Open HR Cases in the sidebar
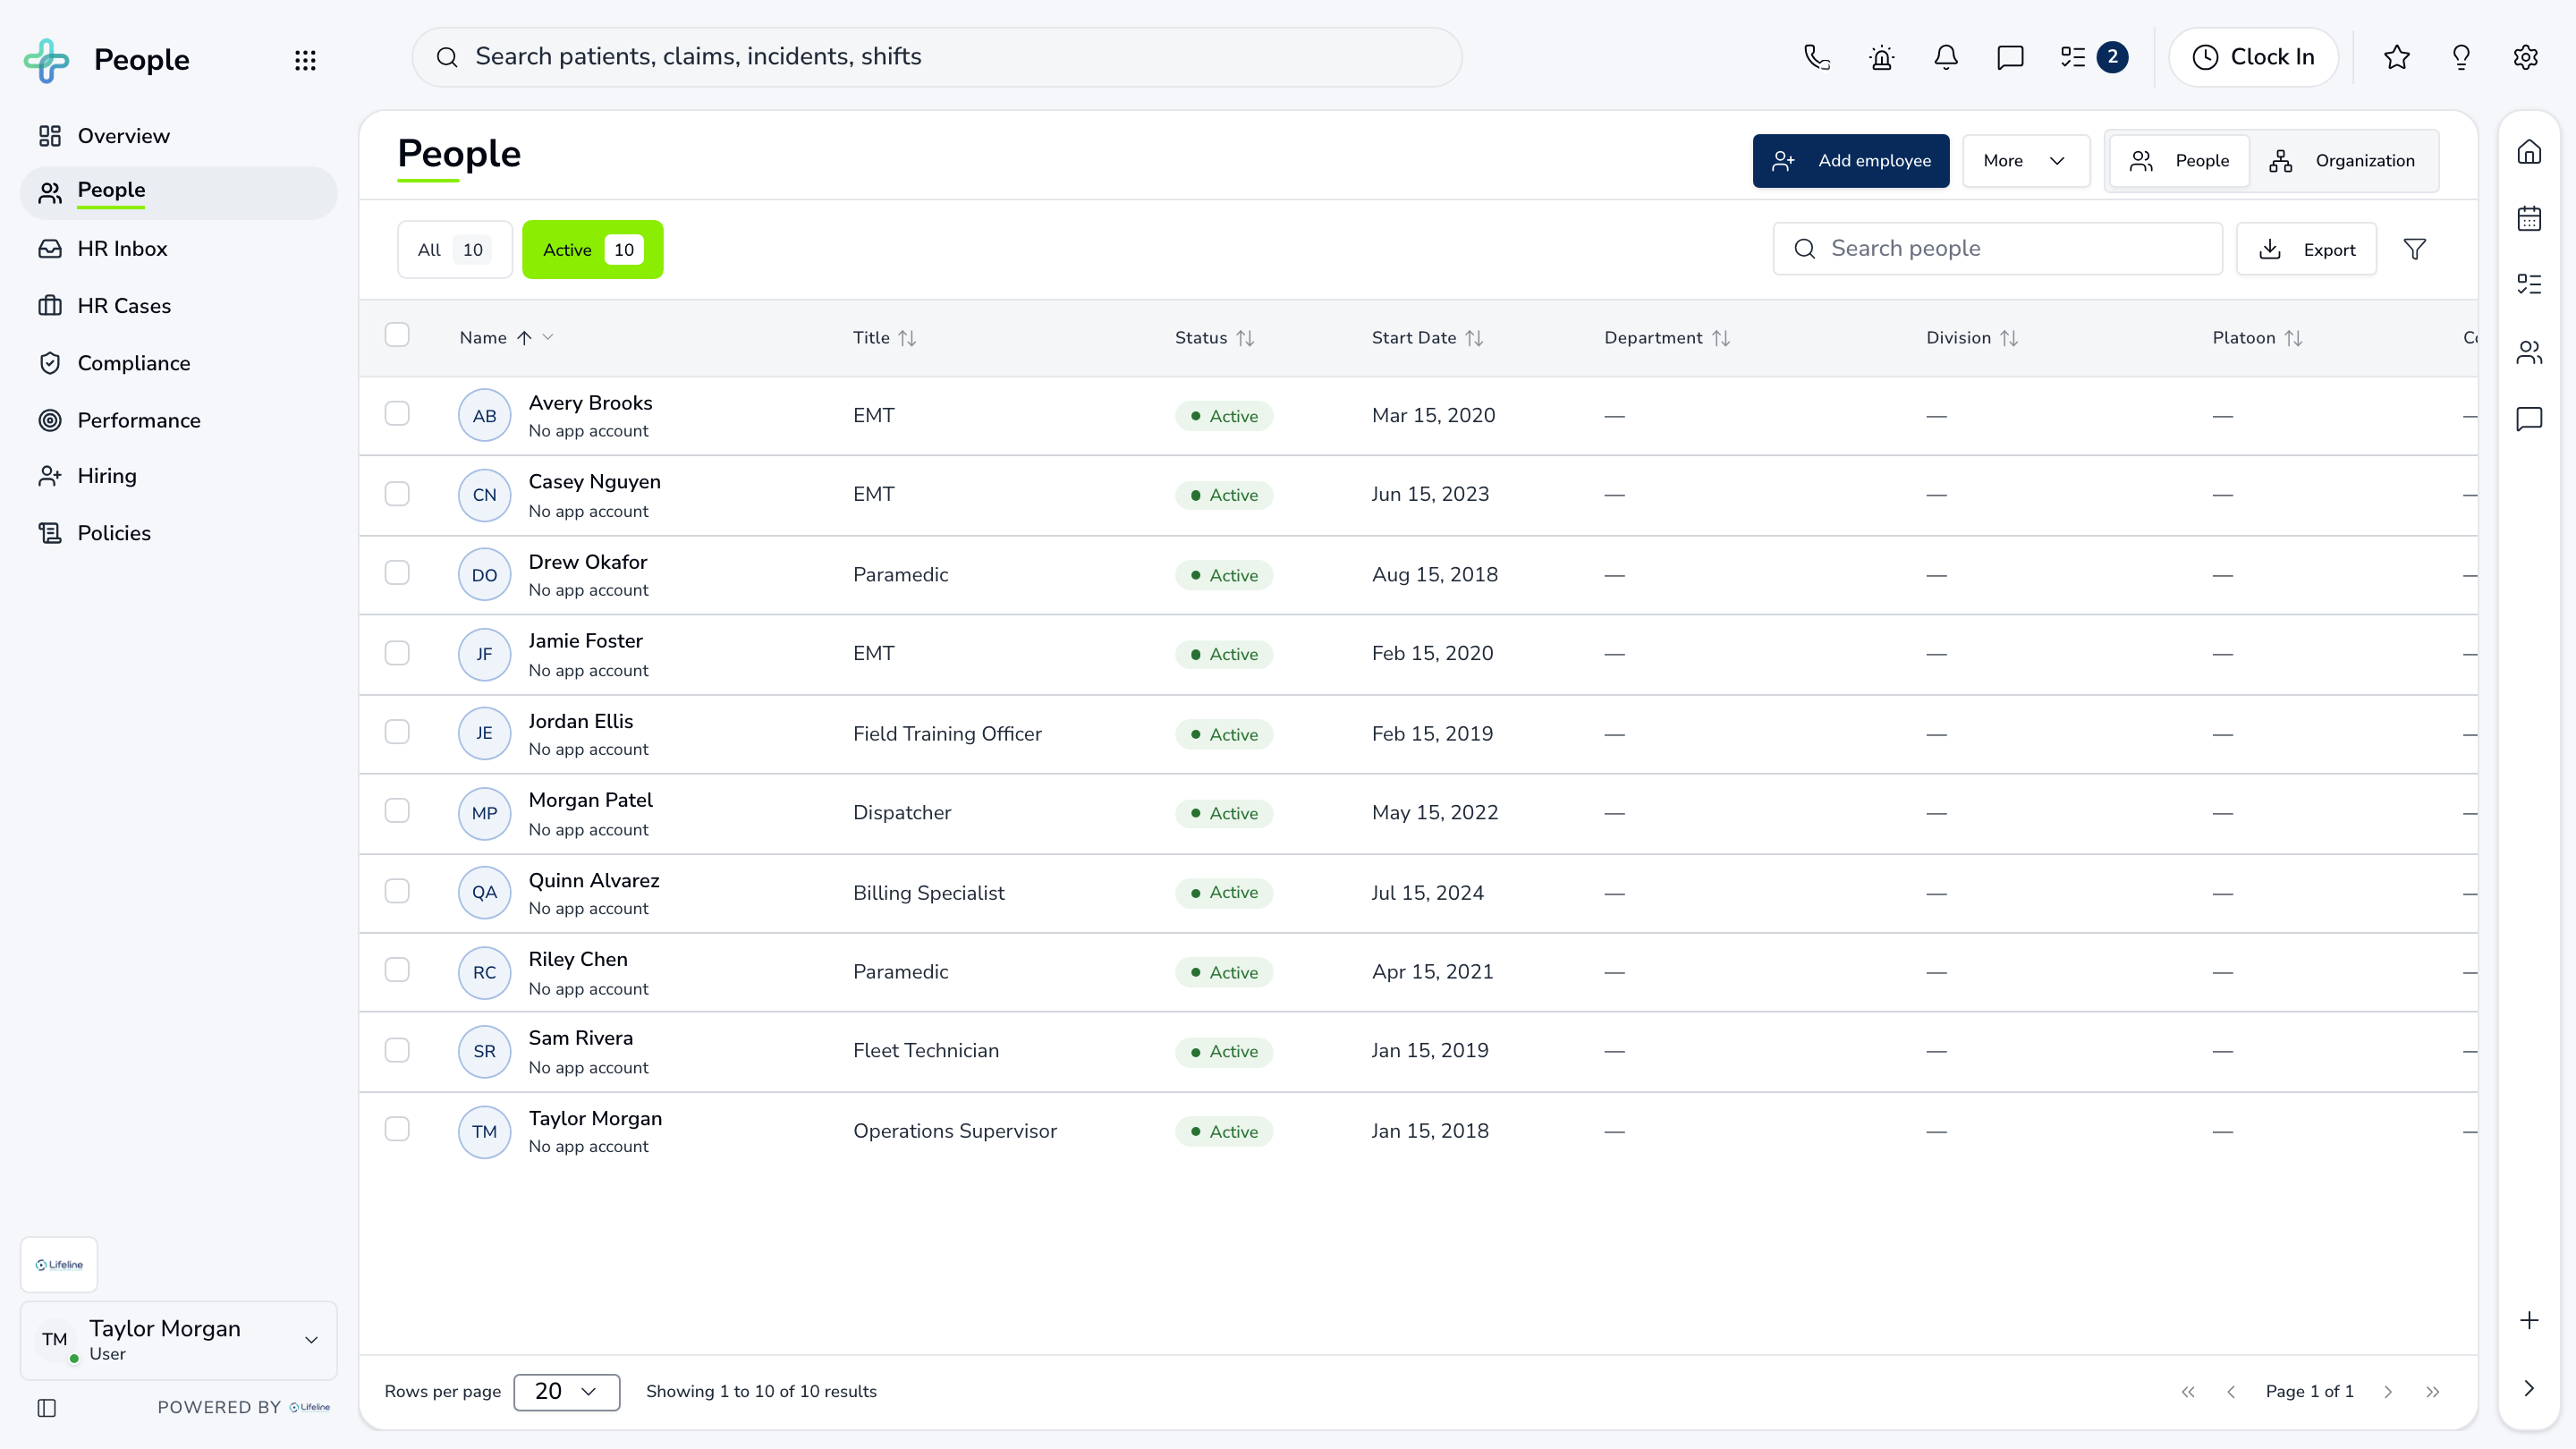 (179, 306)
